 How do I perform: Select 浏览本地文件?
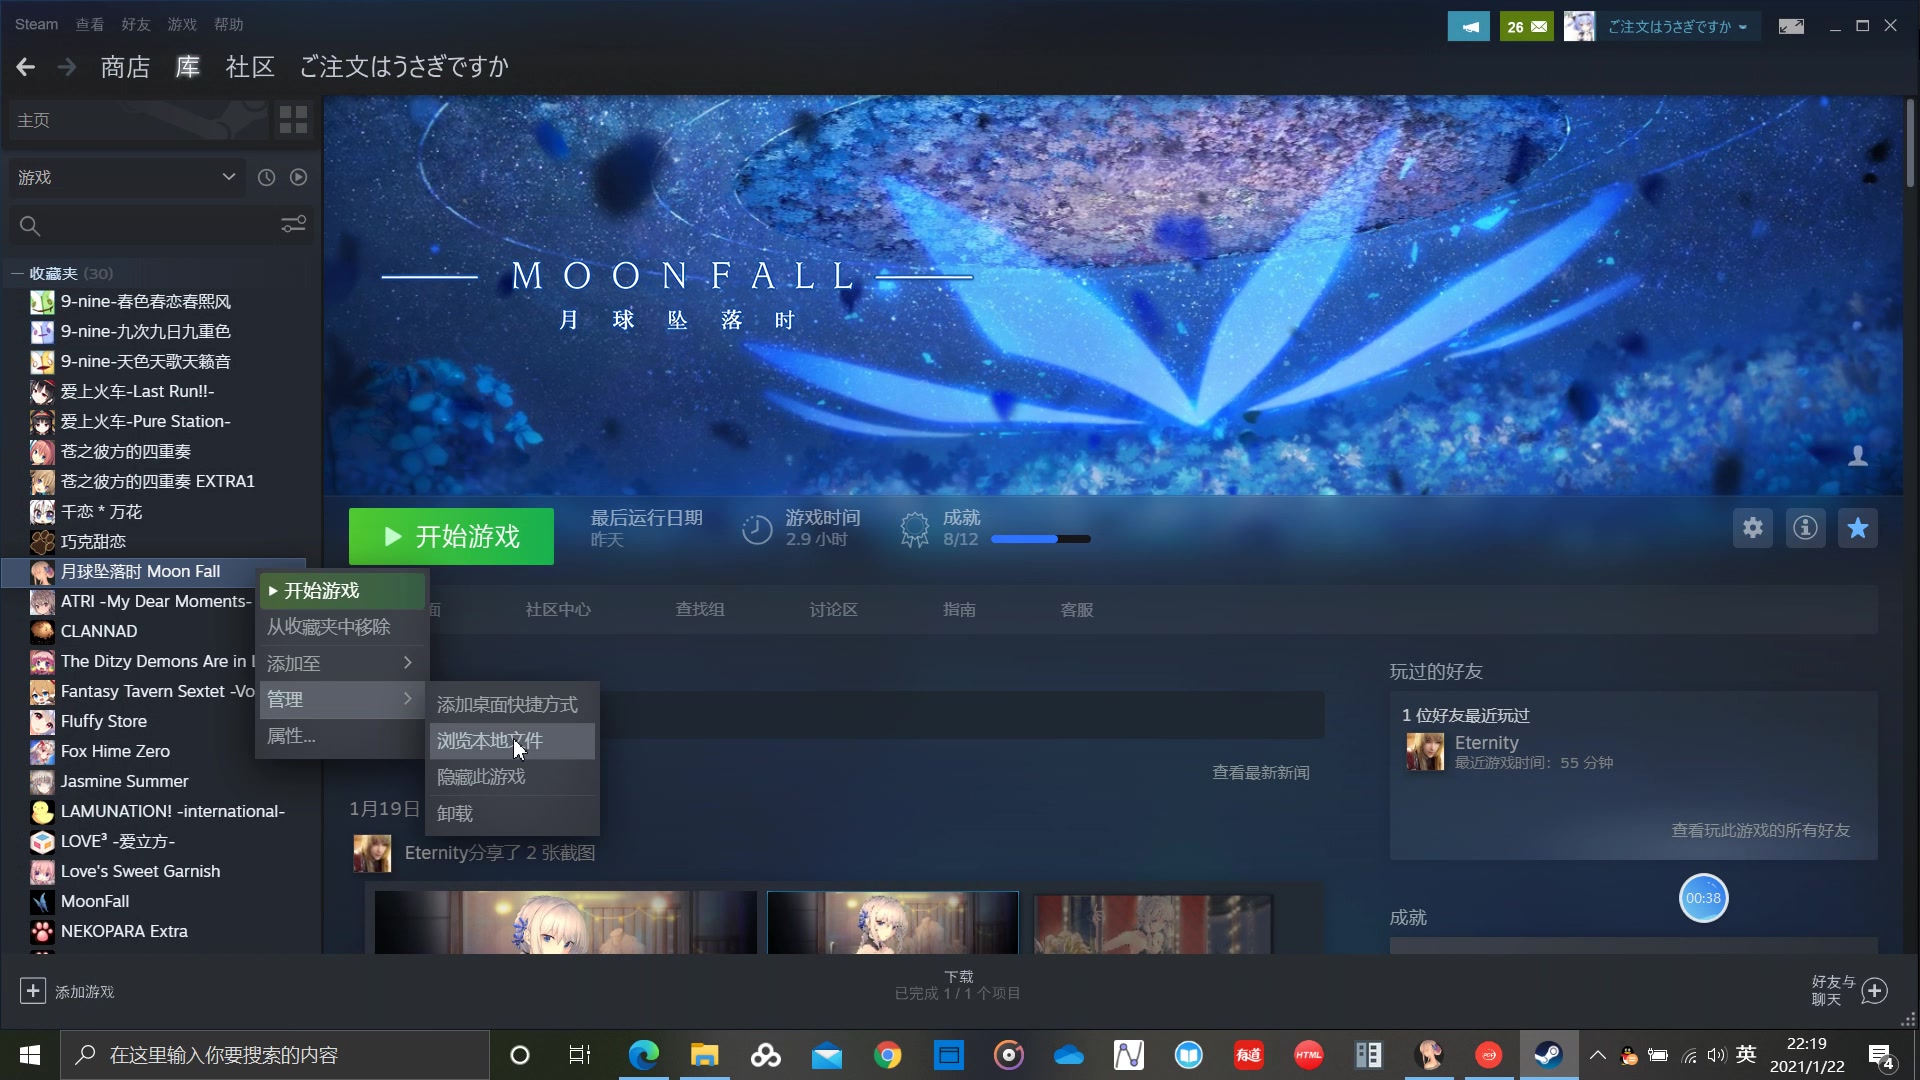click(512, 741)
